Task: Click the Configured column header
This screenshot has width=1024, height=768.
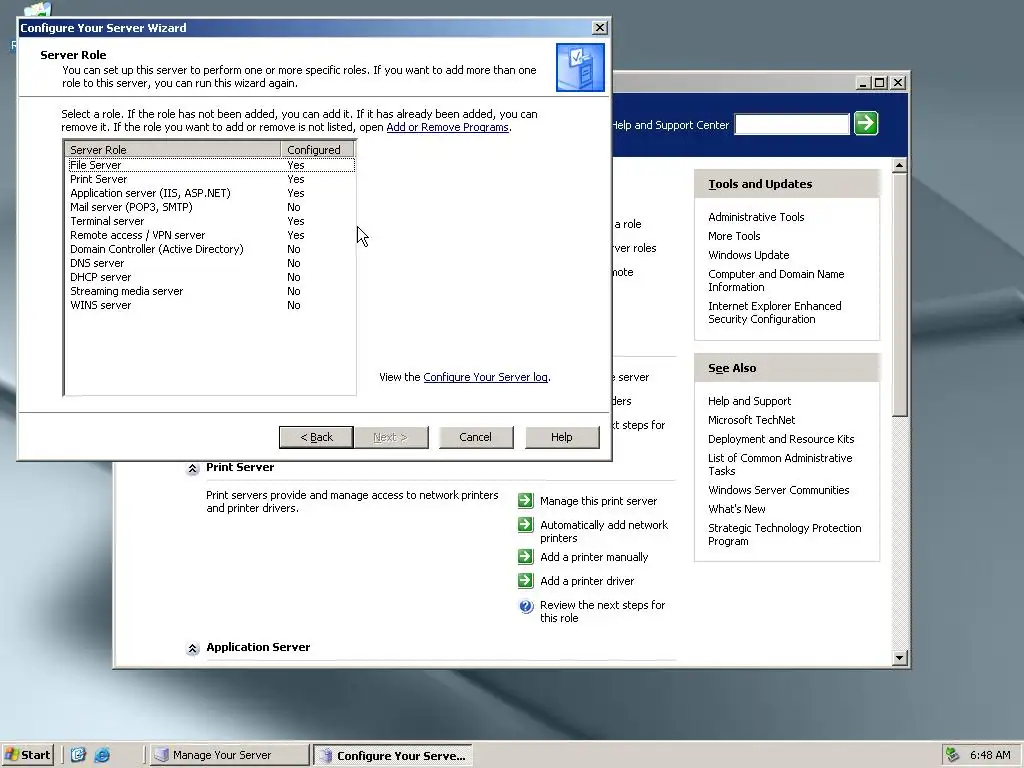Action: click(x=317, y=150)
